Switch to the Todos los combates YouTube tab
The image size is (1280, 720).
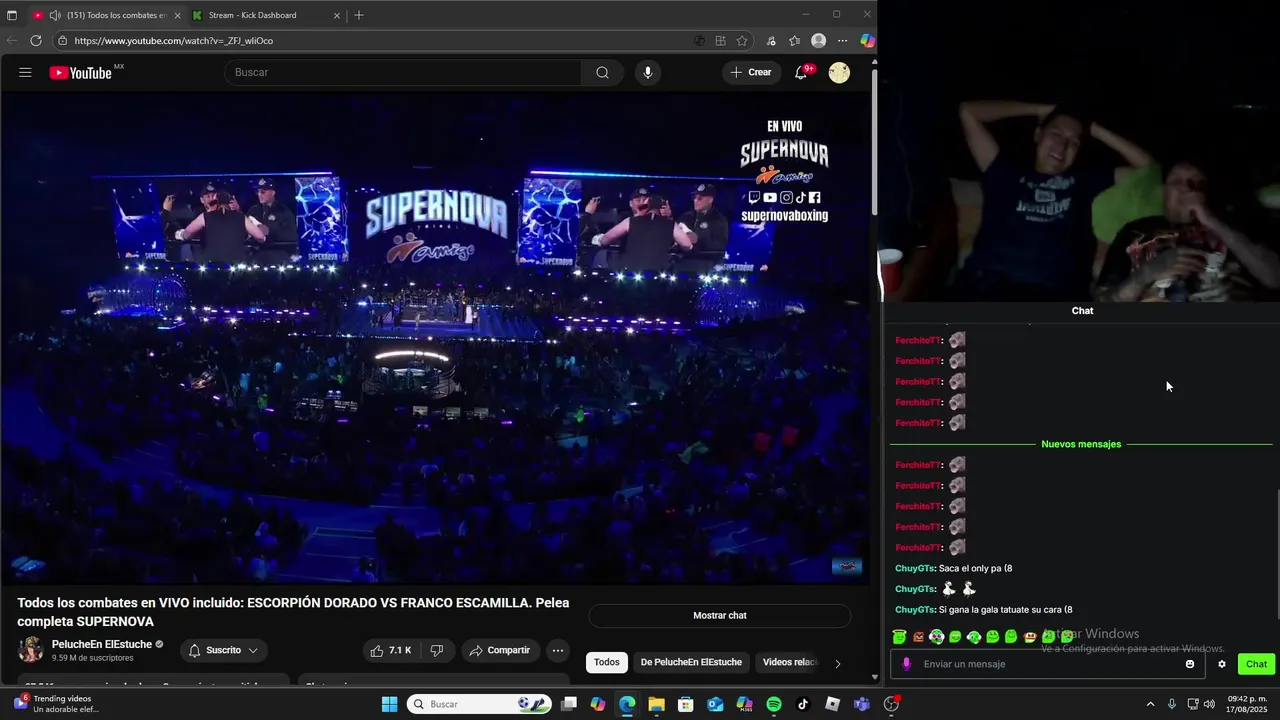pyautogui.click(x=105, y=15)
